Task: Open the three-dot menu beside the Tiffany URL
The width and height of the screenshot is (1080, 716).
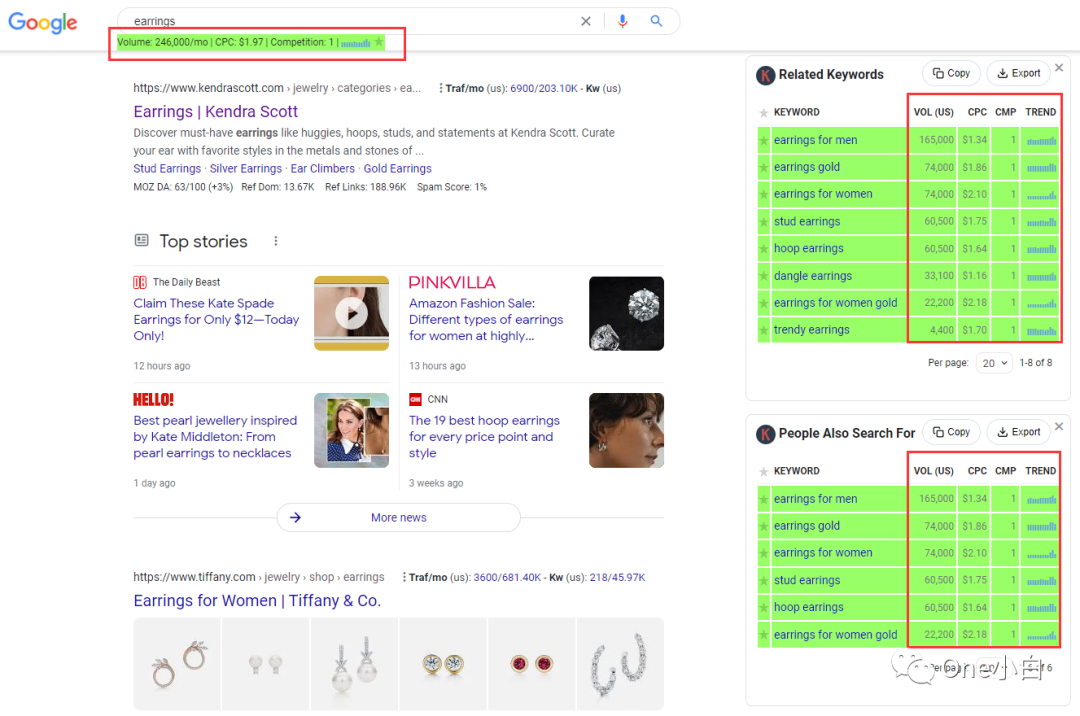Action: coord(403,577)
